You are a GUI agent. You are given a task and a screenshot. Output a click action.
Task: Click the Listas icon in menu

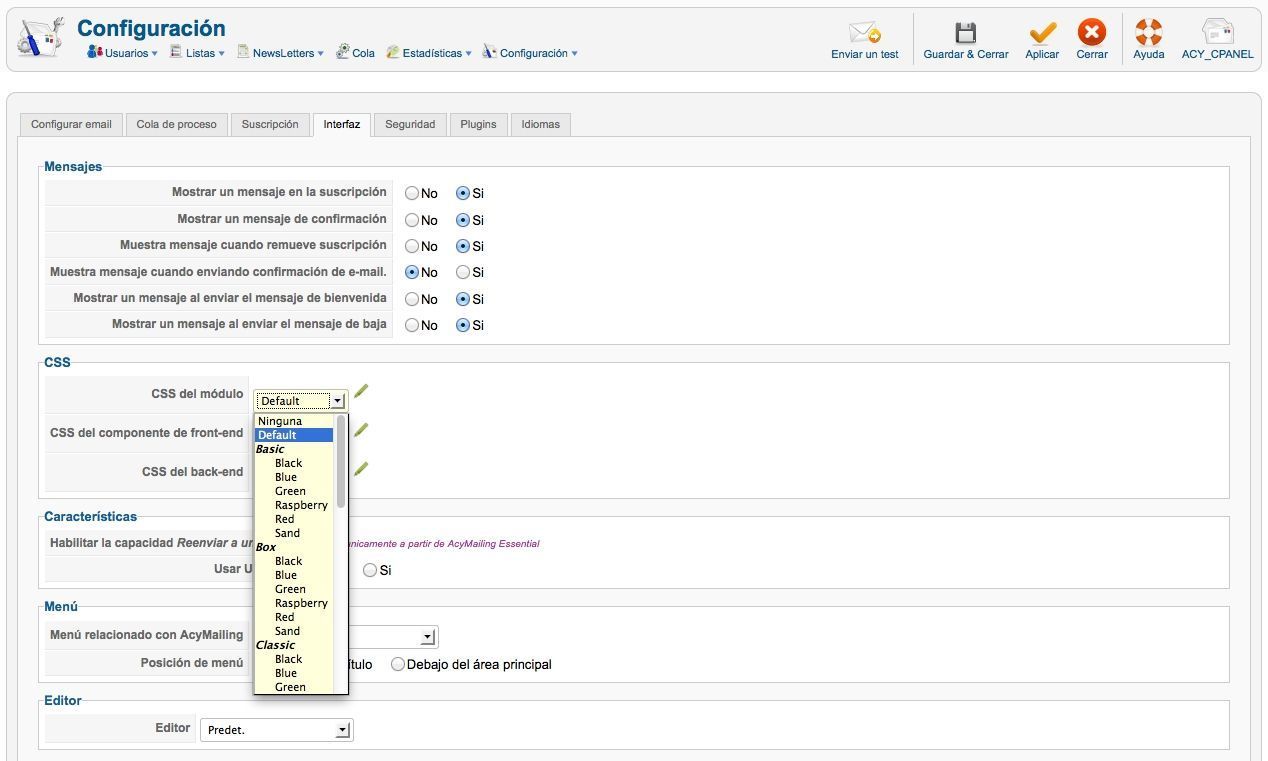[176, 52]
